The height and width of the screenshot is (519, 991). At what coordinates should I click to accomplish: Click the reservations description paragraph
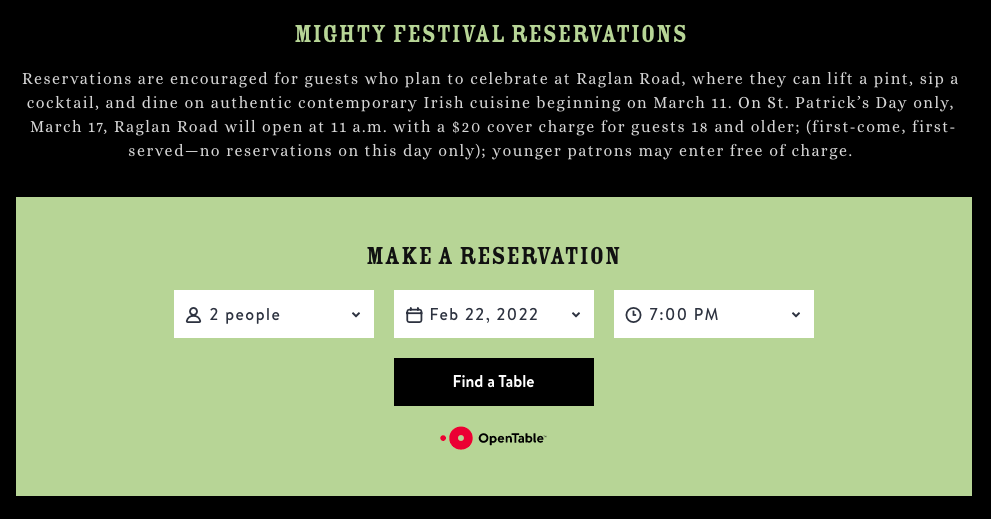pos(491,115)
